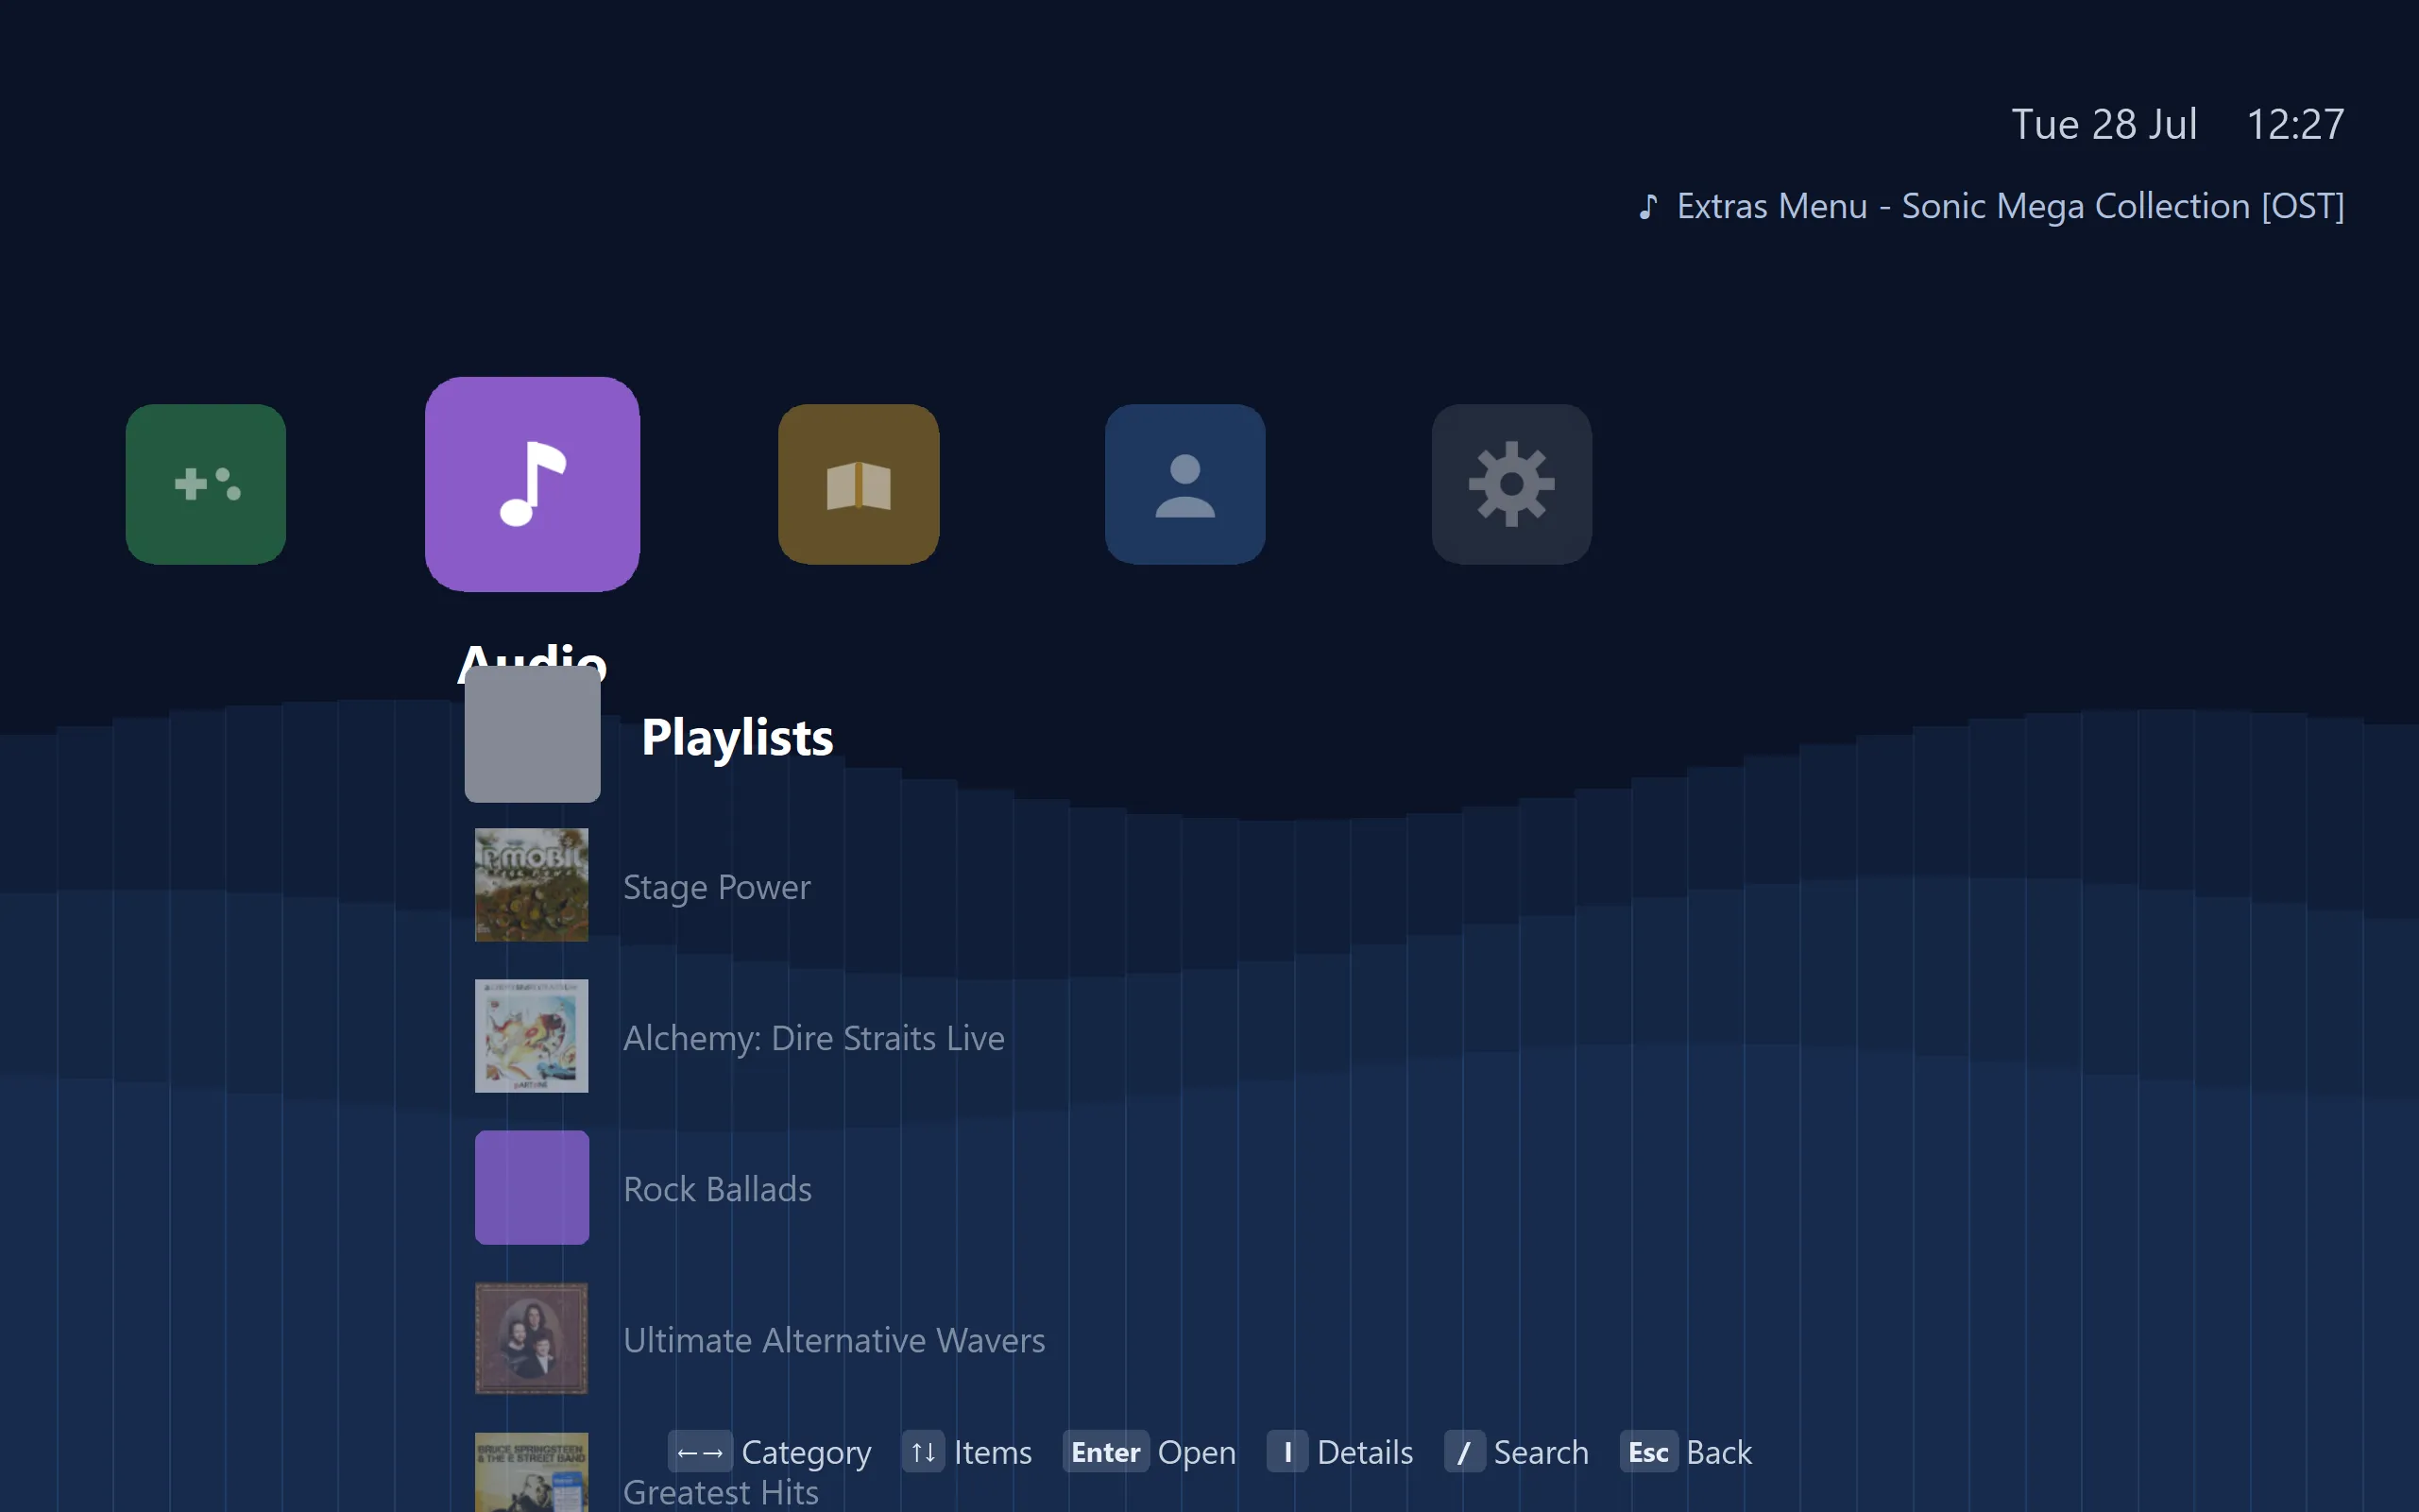Select the purple Audio music note icon

(x=532, y=484)
